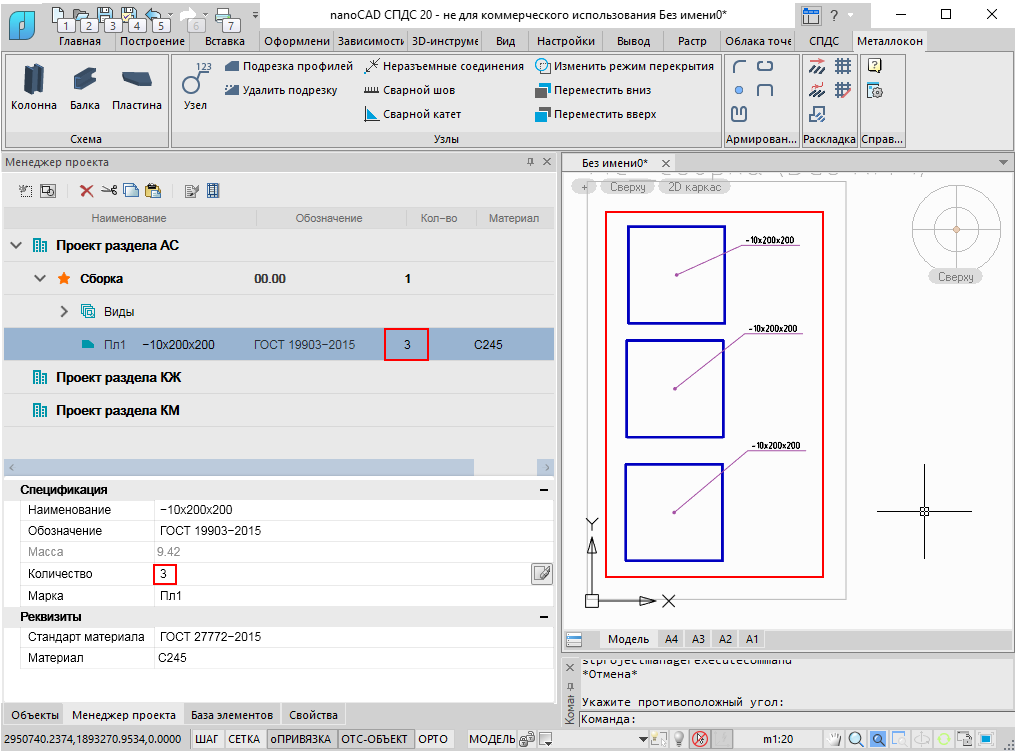Open the quick access toolbar customize arrow
Viewport: 1016px width, 752px height.
(x=255, y=14)
